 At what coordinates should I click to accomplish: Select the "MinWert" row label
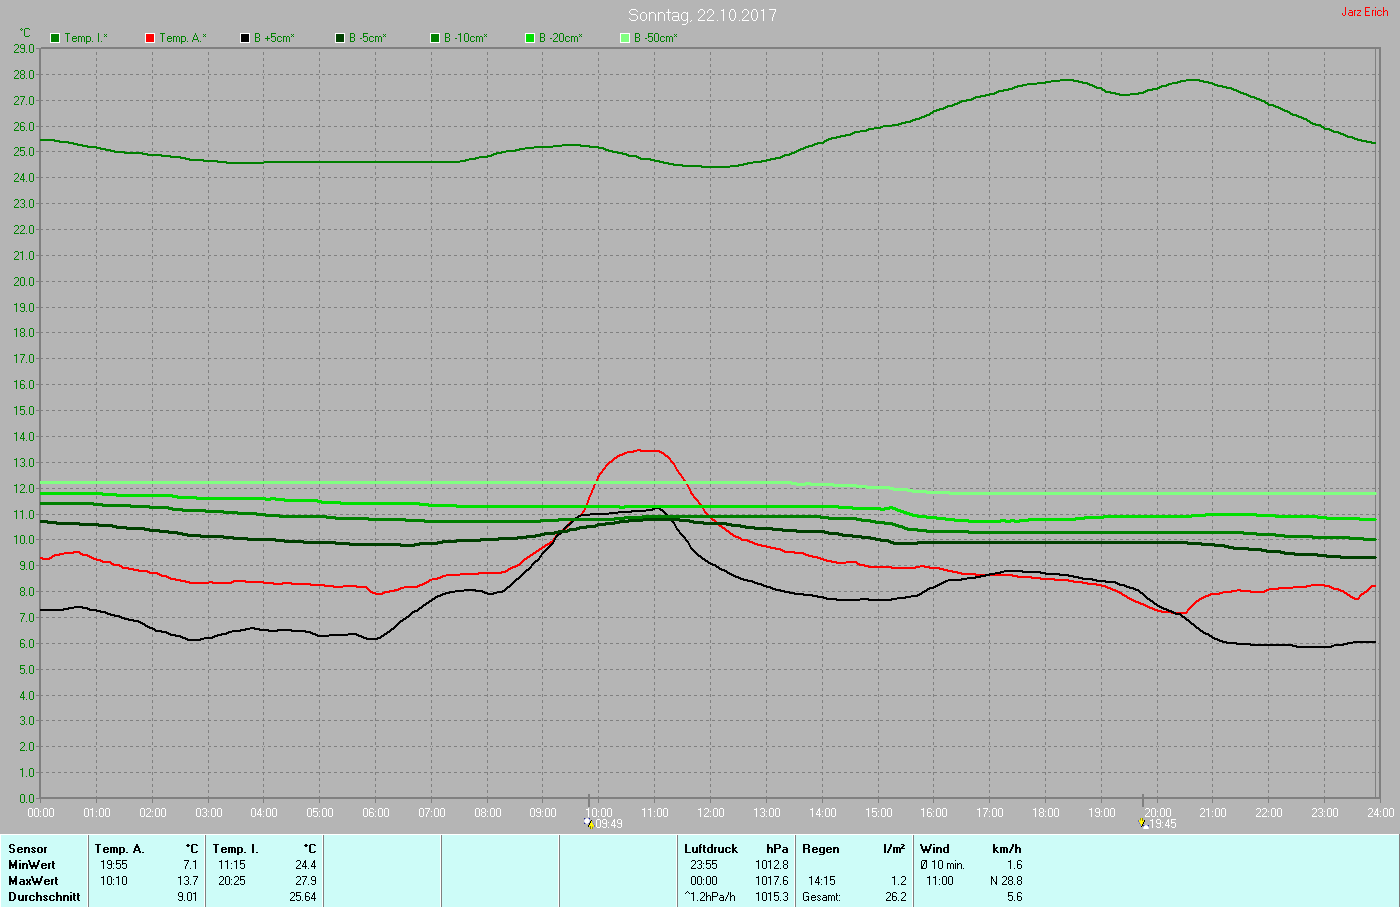pyautogui.click(x=32, y=865)
